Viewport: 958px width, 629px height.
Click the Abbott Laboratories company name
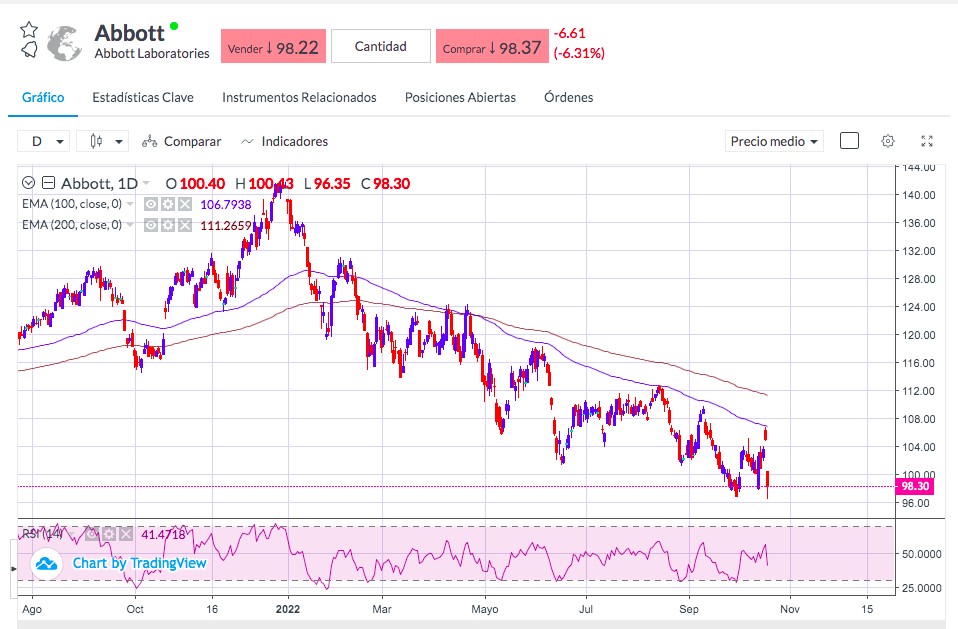[152, 54]
